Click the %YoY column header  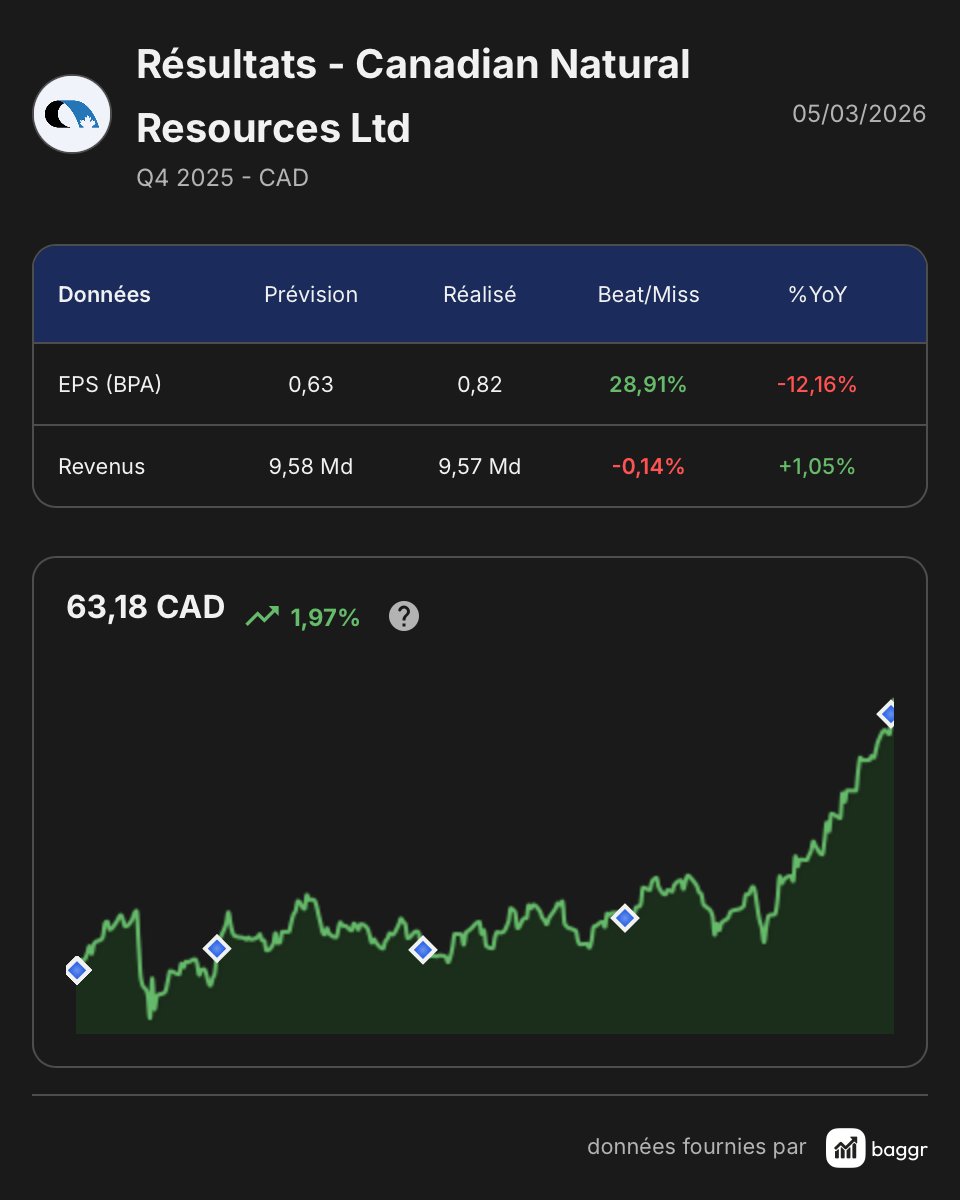click(818, 295)
